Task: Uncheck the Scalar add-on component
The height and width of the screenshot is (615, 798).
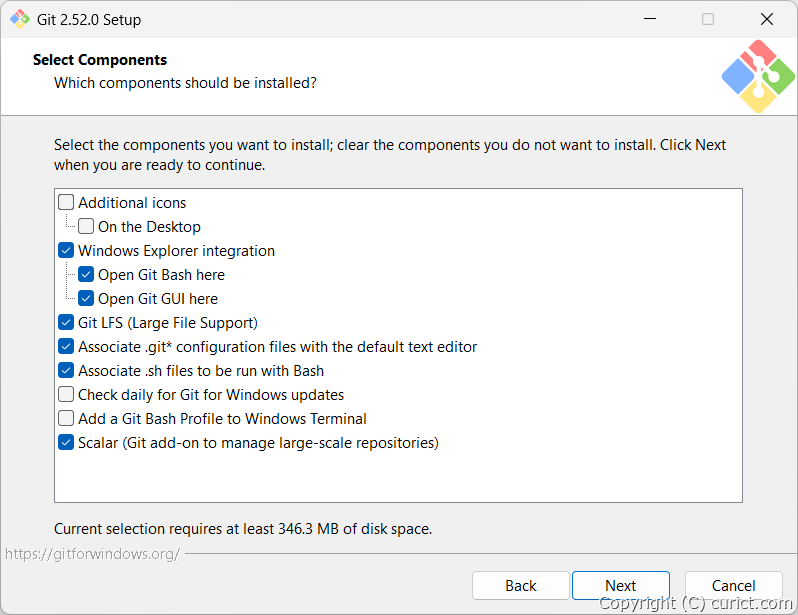Action: pyautogui.click(x=66, y=443)
